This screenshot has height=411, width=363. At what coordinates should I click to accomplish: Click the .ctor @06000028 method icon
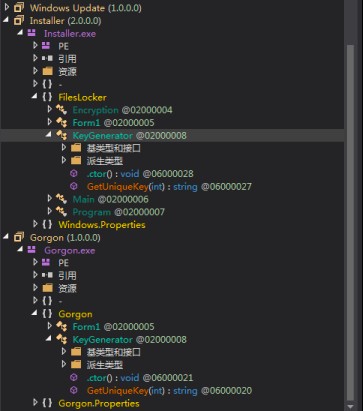pyautogui.click(x=74, y=173)
